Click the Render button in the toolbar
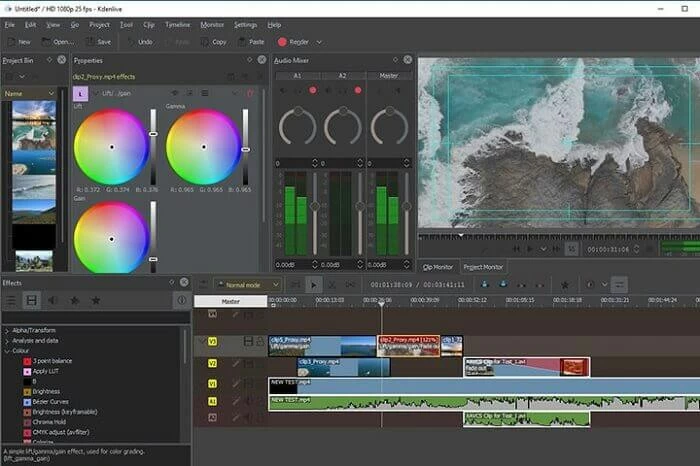 (x=291, y=42)
